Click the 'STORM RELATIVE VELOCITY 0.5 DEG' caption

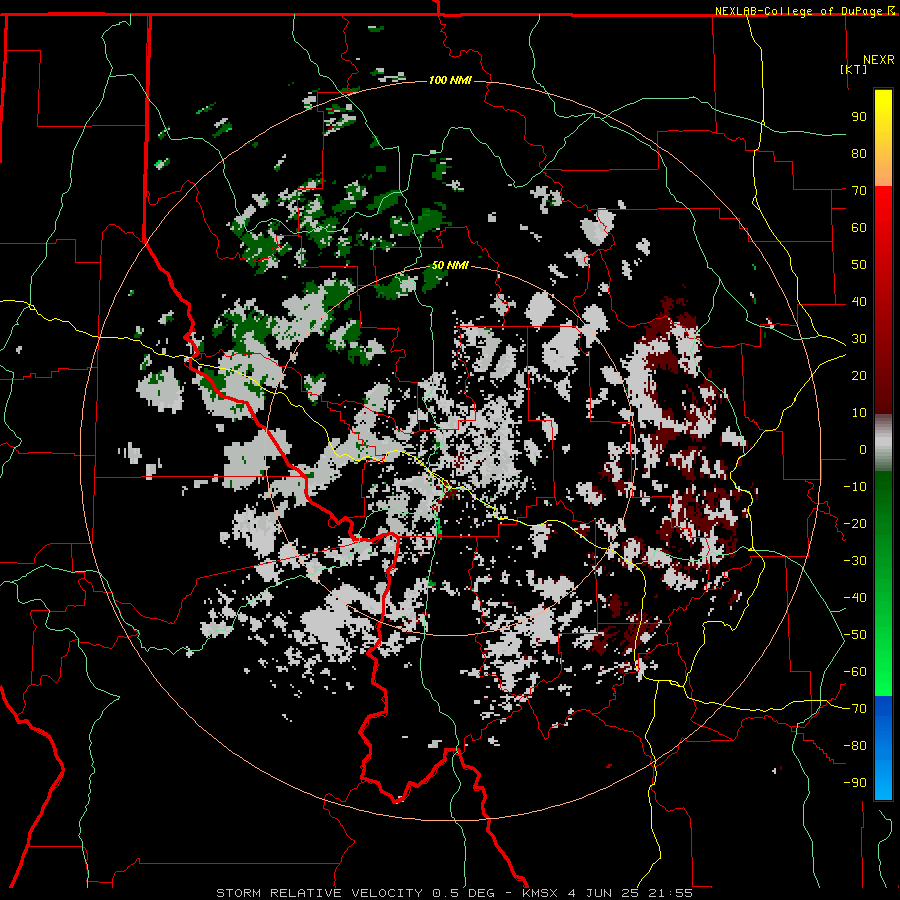pos(355,893)
